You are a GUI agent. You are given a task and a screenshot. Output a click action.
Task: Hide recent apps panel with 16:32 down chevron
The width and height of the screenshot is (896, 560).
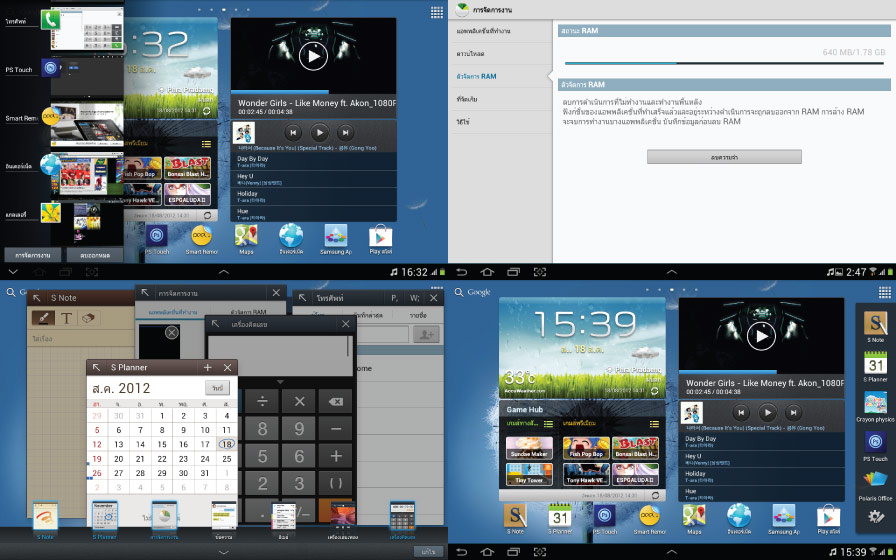point(13,272)
